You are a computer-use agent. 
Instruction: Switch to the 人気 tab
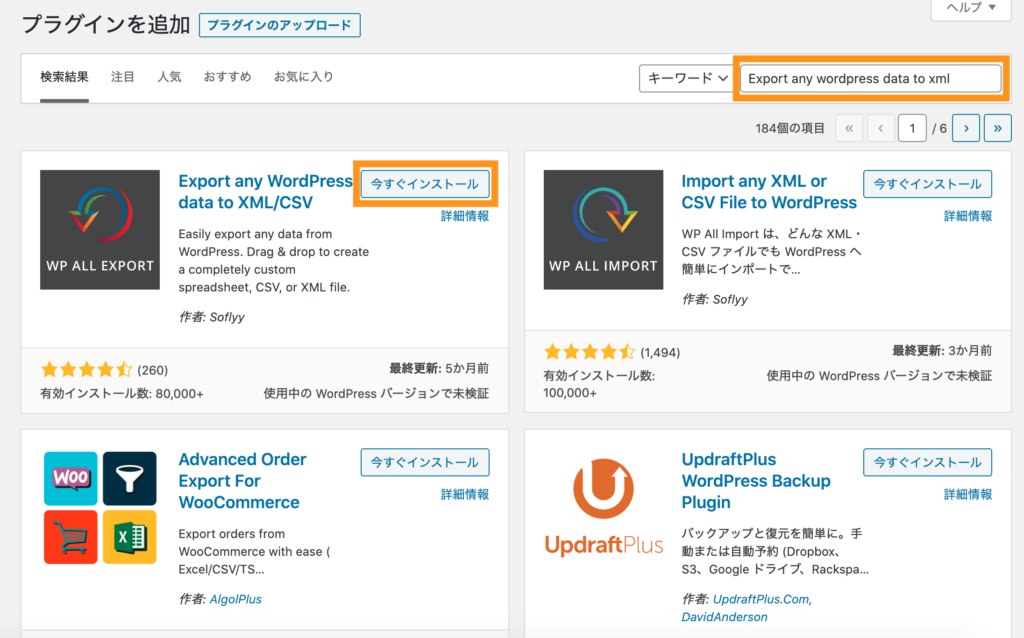[x=169, y=75]
